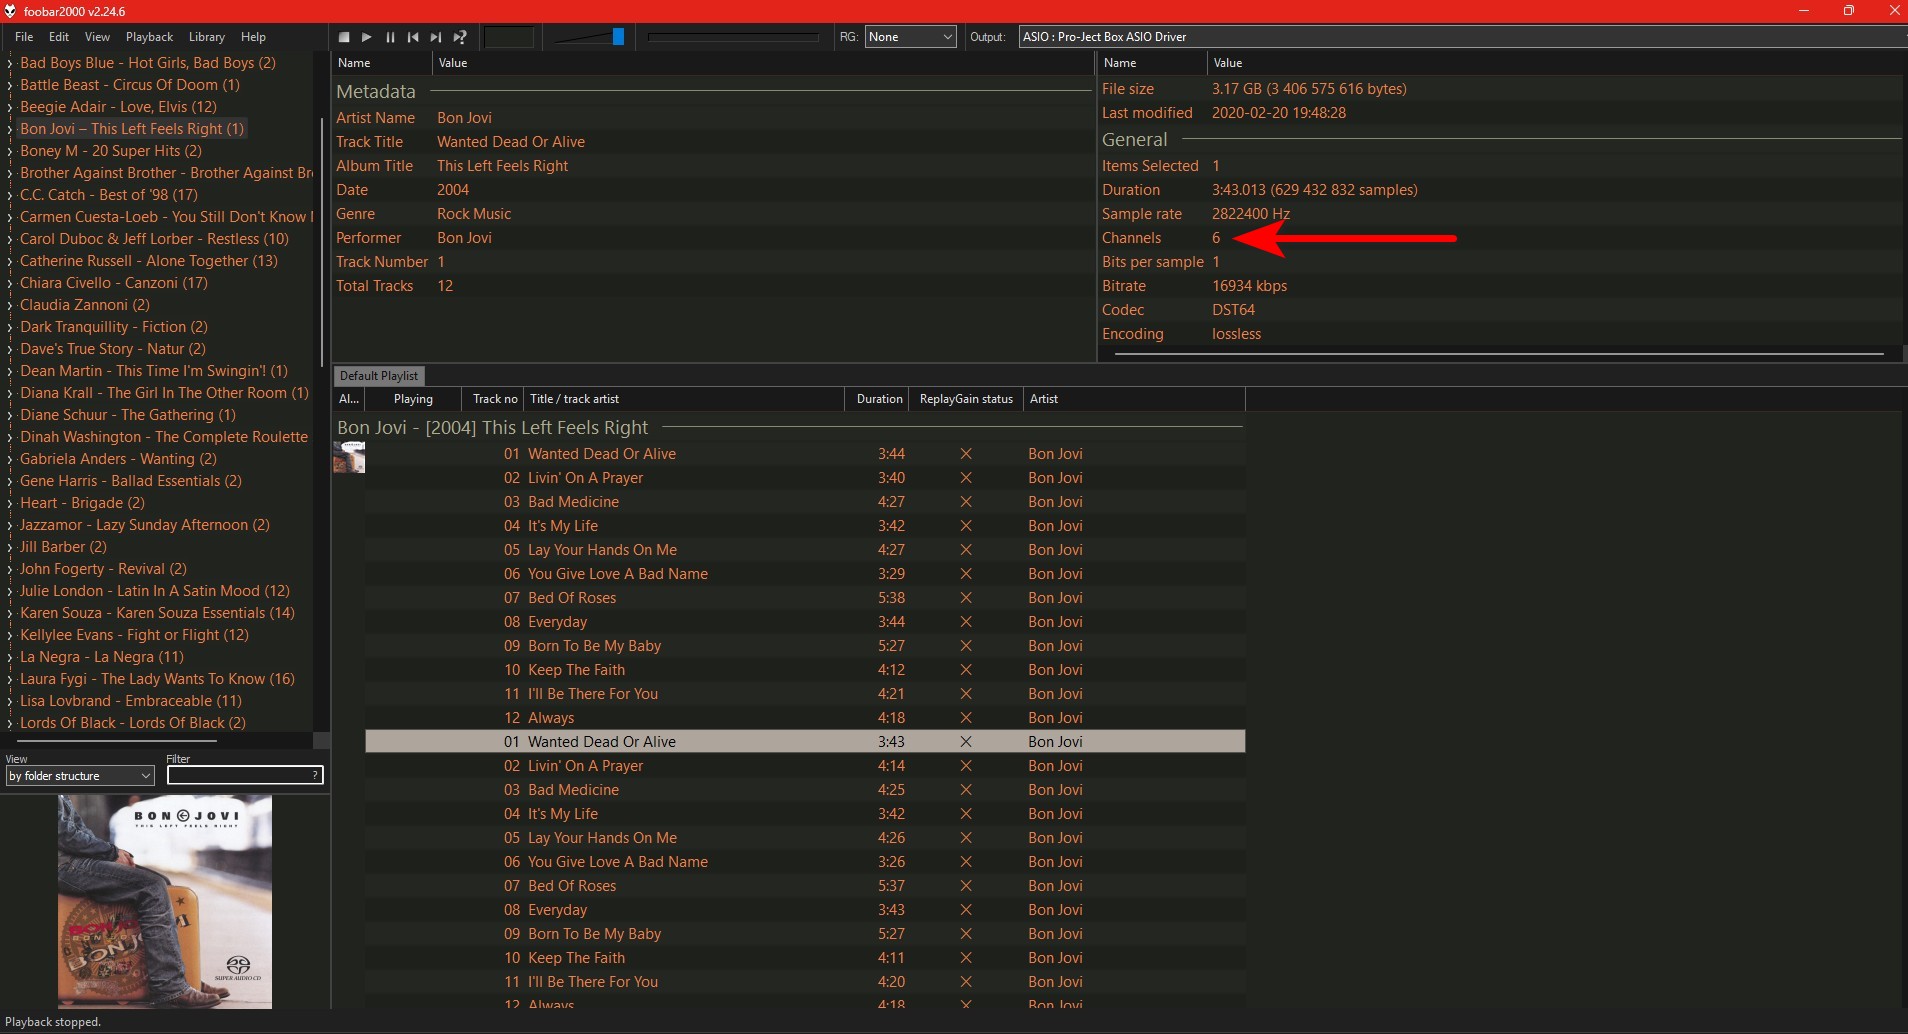The width and height of the screenshot is (1908, 1034).
Task: Click the library Filter input field
Action: tap(238, 775)
